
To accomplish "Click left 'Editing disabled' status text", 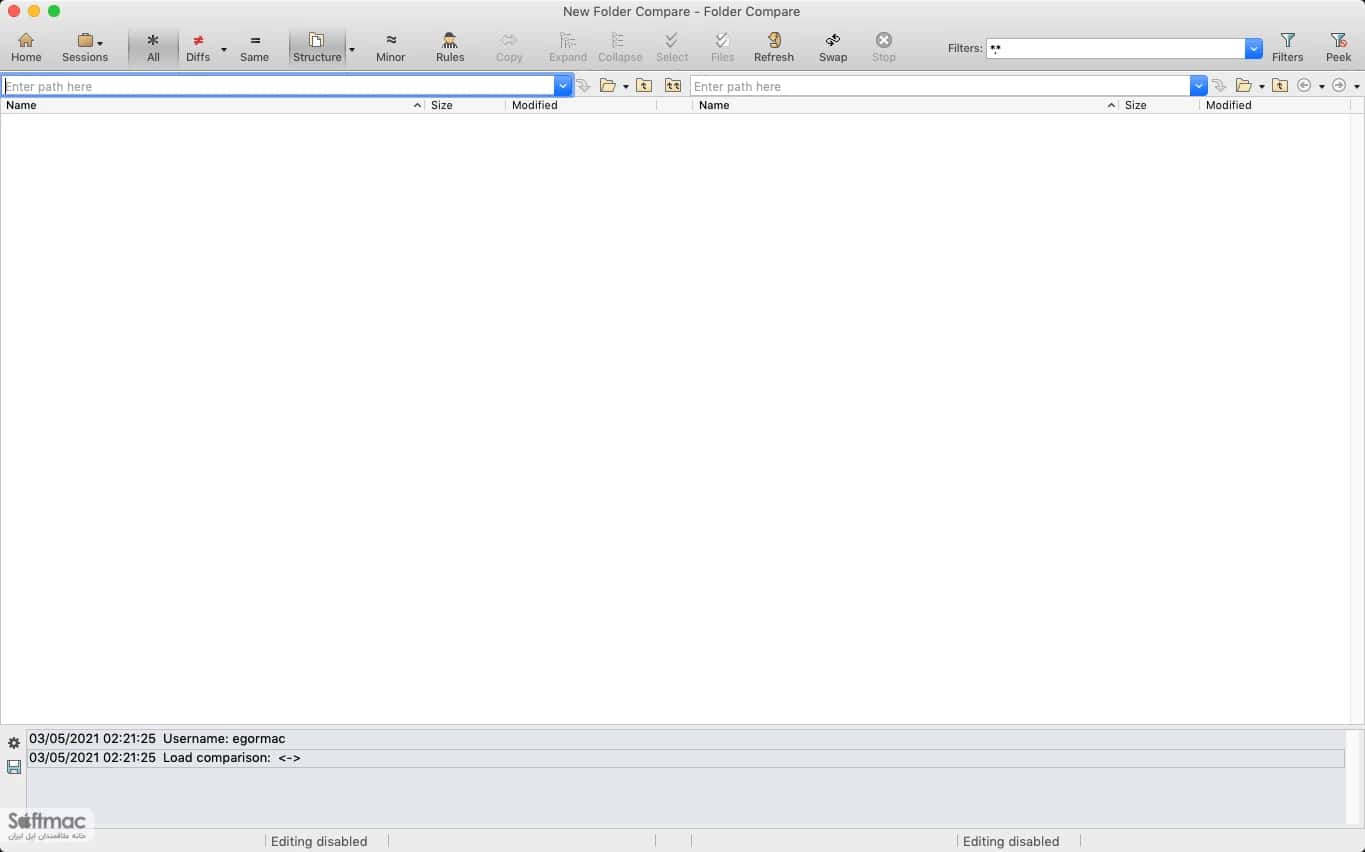I will pos(319,841).
